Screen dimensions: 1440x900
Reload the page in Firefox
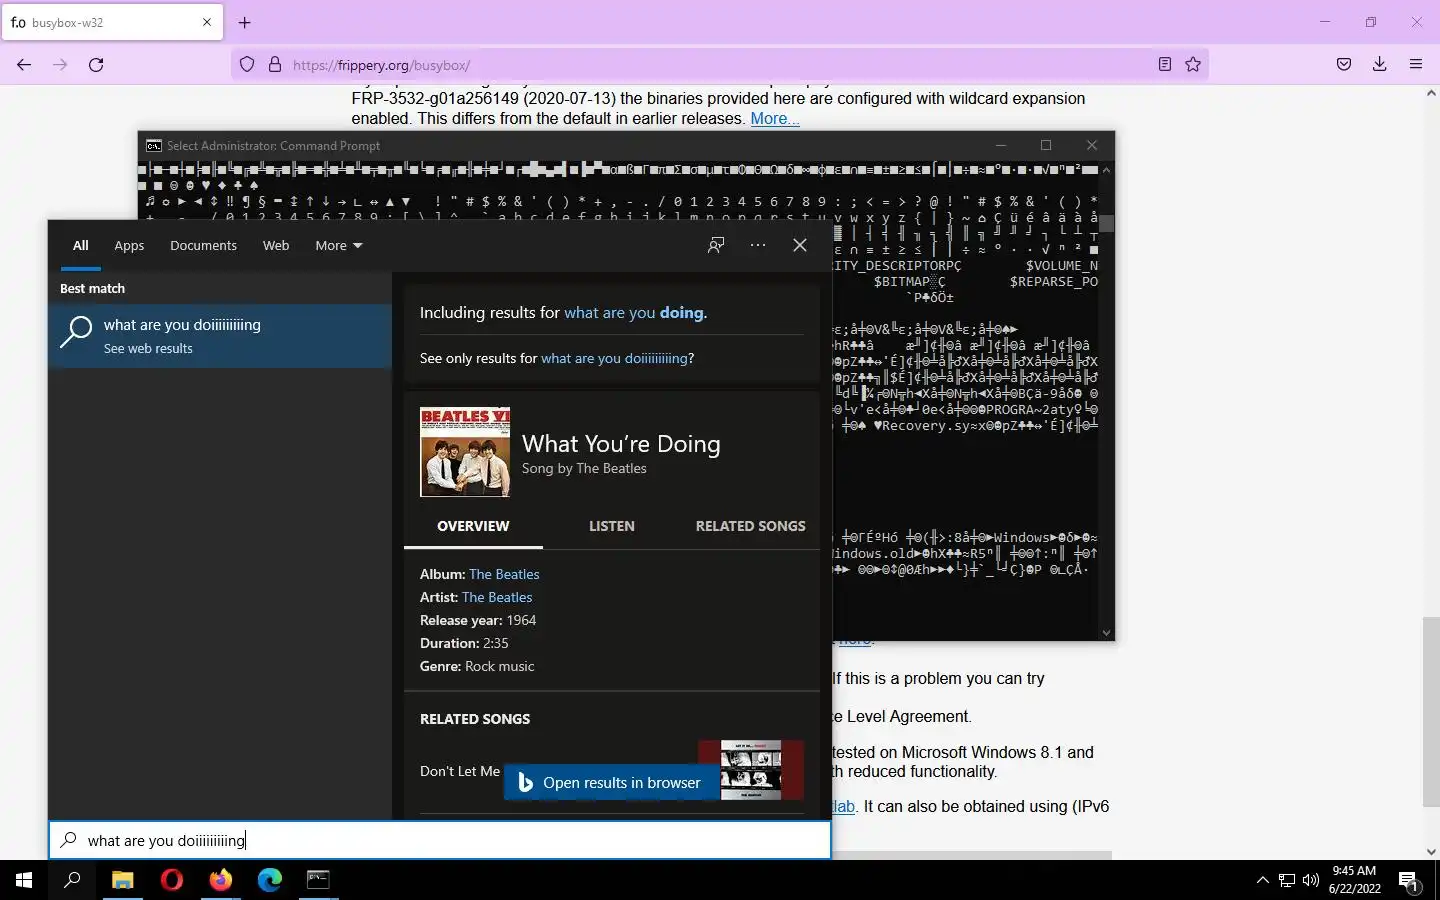point(96,65)
